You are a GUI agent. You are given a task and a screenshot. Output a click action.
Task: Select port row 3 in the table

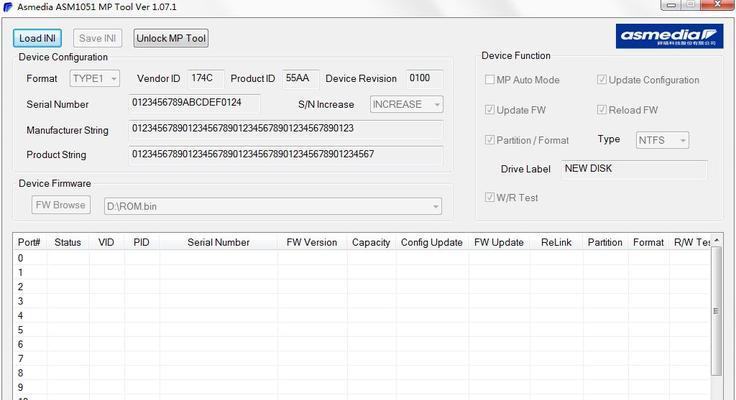point(361,301)
